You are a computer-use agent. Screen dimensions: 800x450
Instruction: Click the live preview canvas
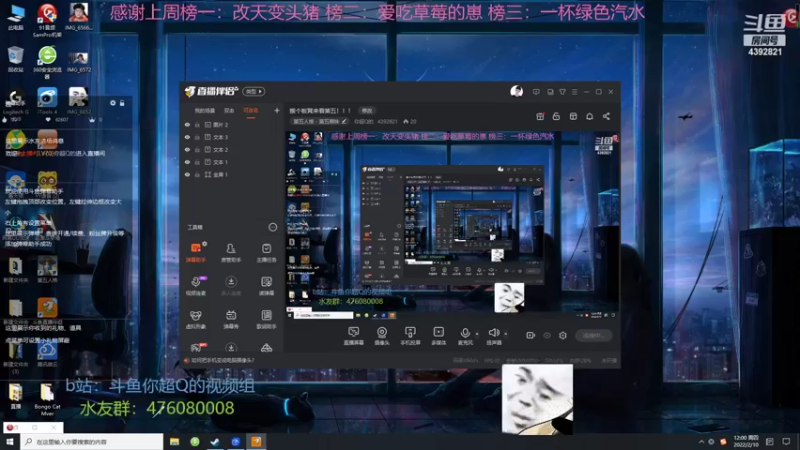(452, 225)
